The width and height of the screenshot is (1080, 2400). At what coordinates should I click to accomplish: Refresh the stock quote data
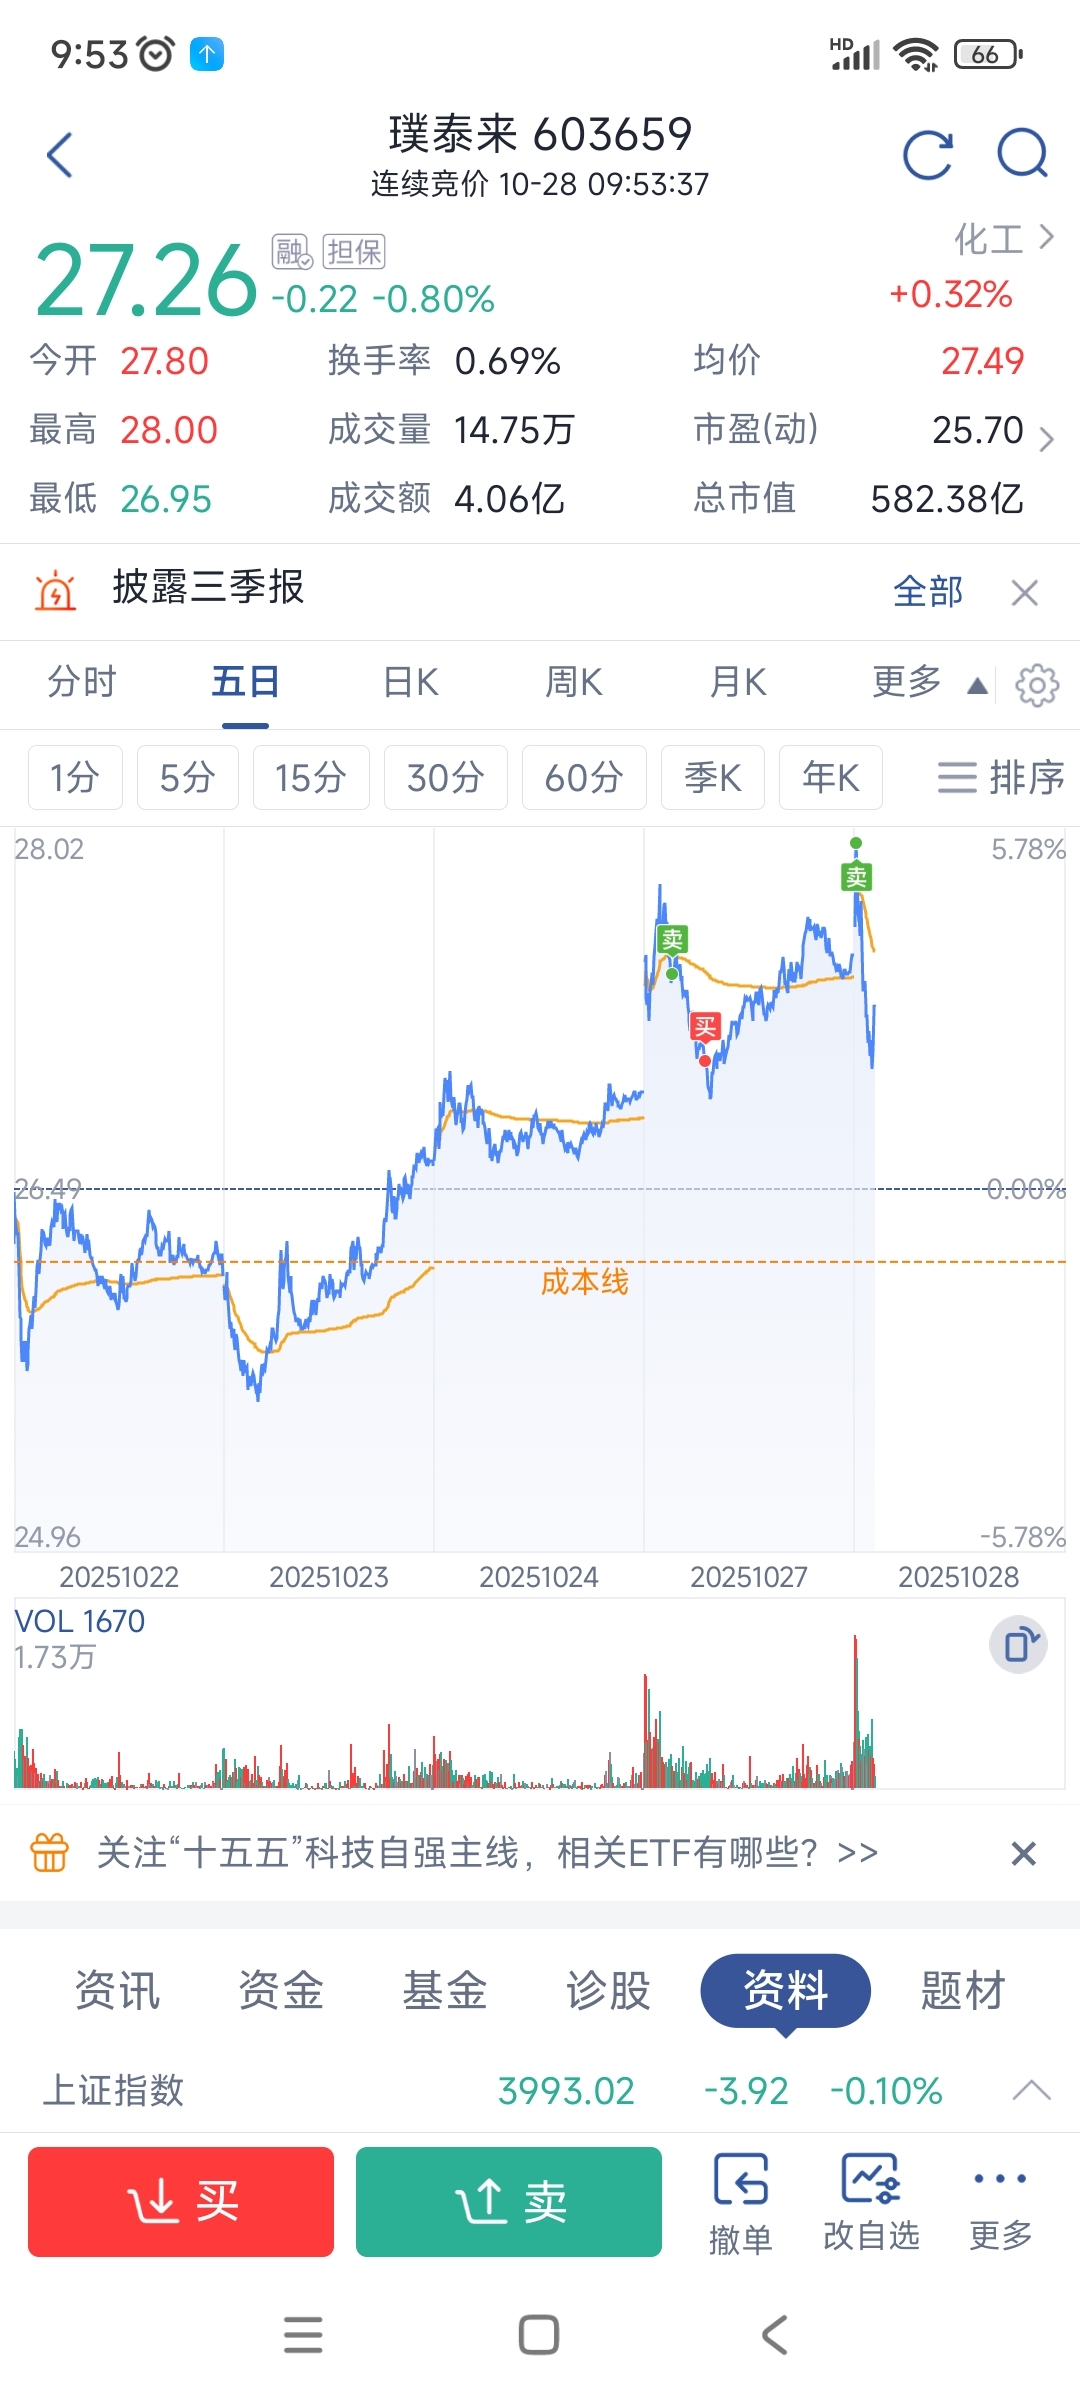coord(927,155)
